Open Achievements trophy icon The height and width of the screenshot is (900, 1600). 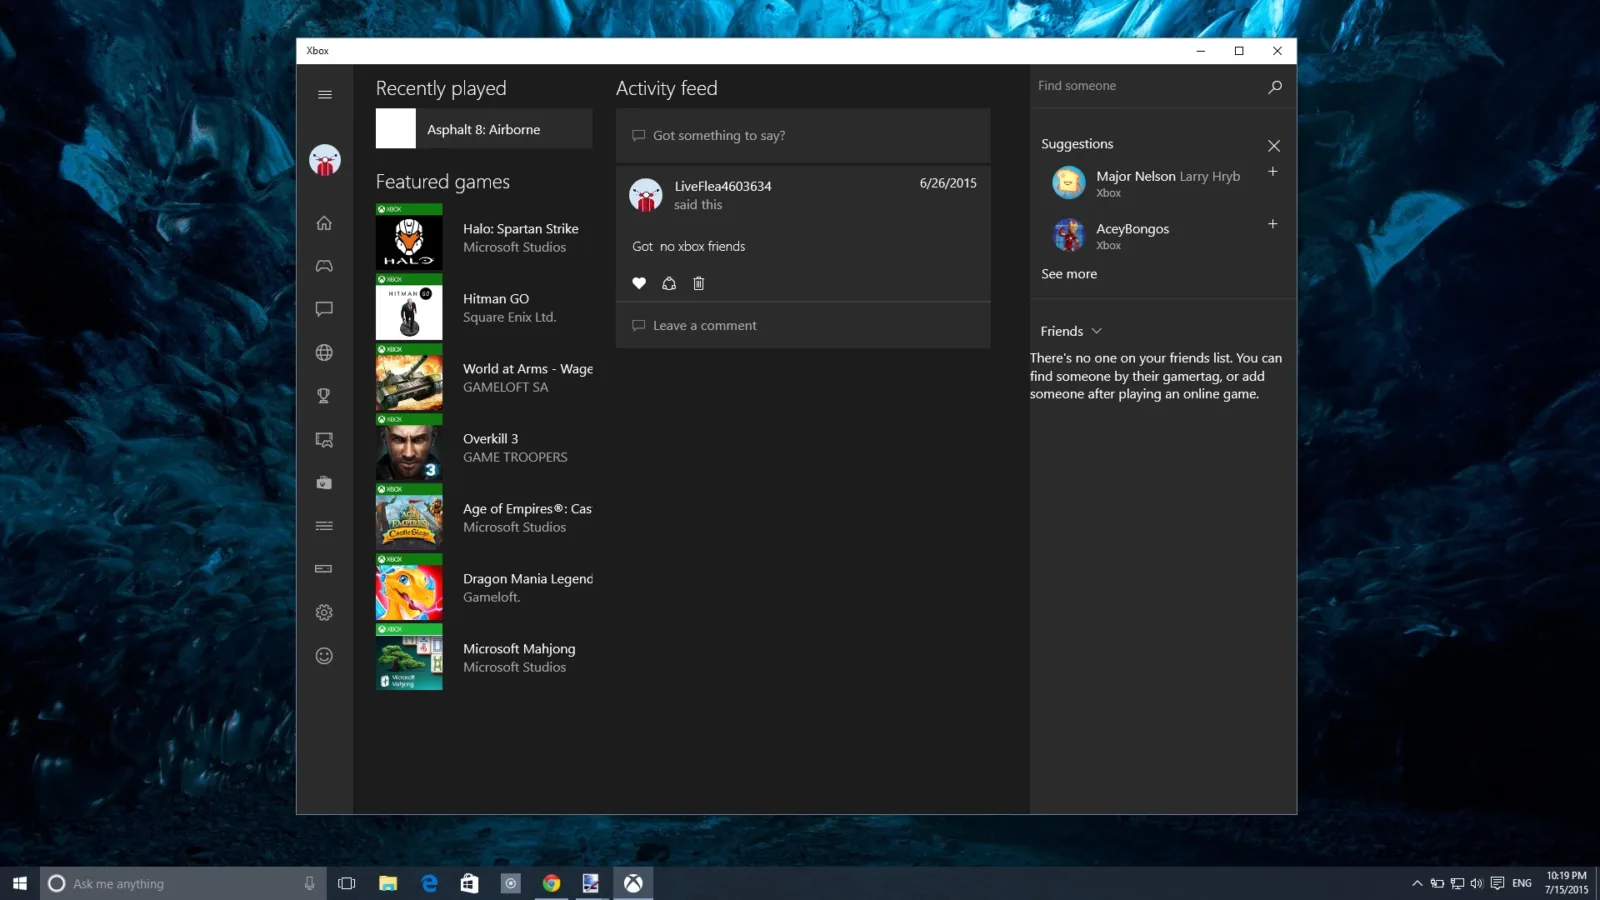coord(324,396)
